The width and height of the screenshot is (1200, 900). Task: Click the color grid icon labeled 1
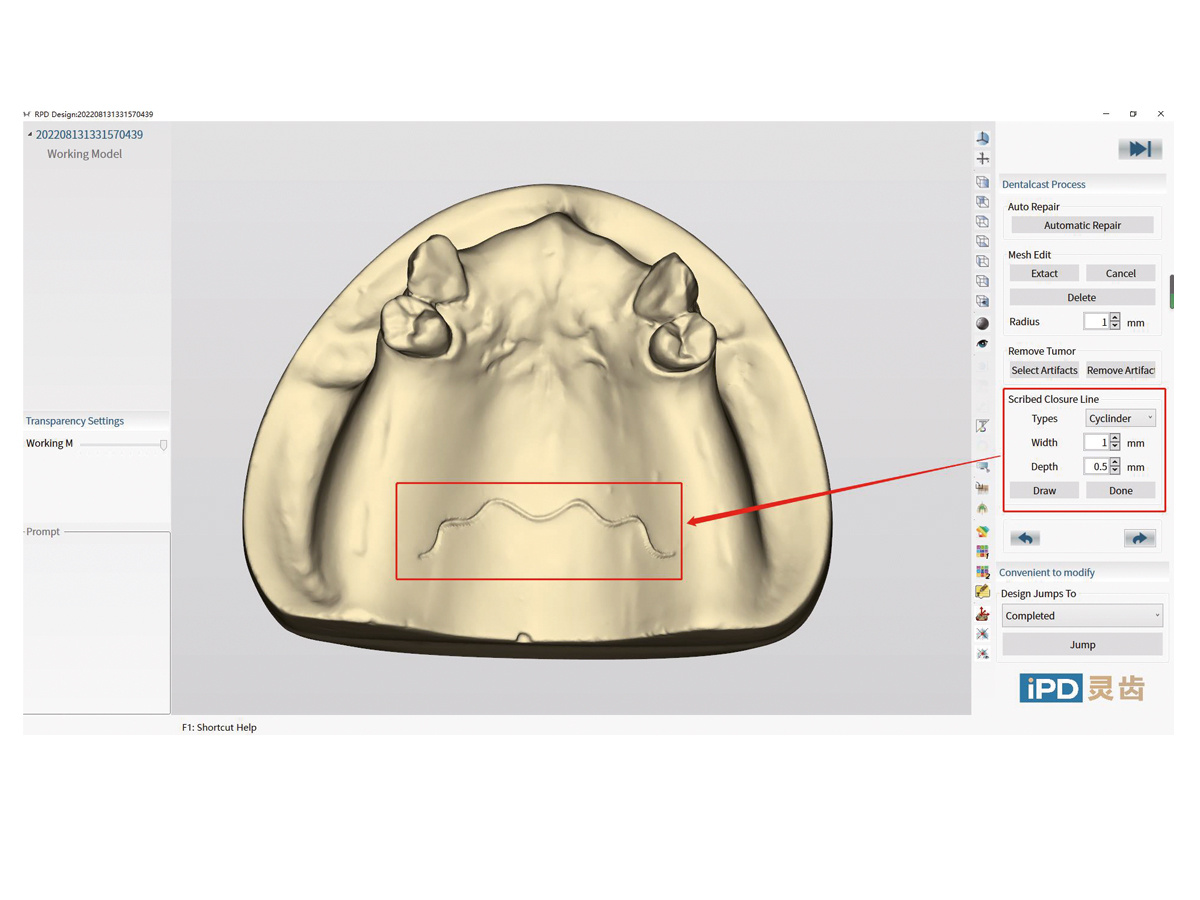tap(983, 552)
